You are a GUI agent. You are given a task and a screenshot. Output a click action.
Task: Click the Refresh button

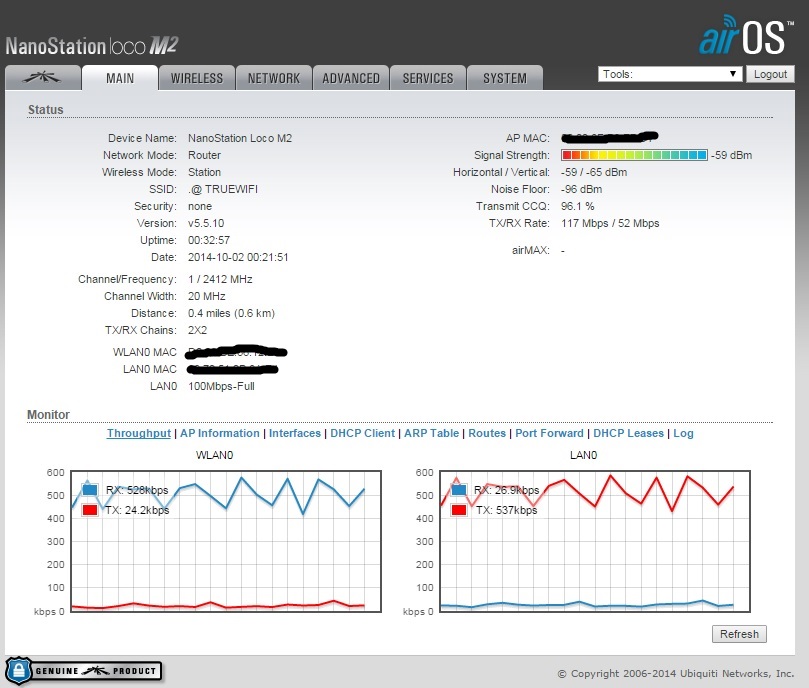click(739, 634)
